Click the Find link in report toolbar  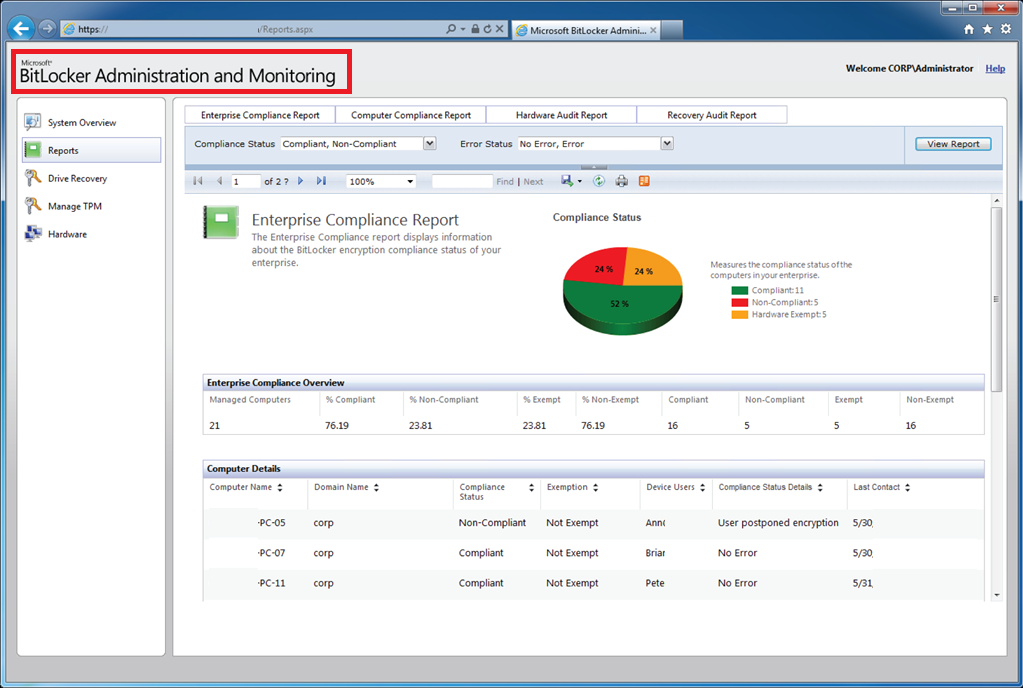505,182
